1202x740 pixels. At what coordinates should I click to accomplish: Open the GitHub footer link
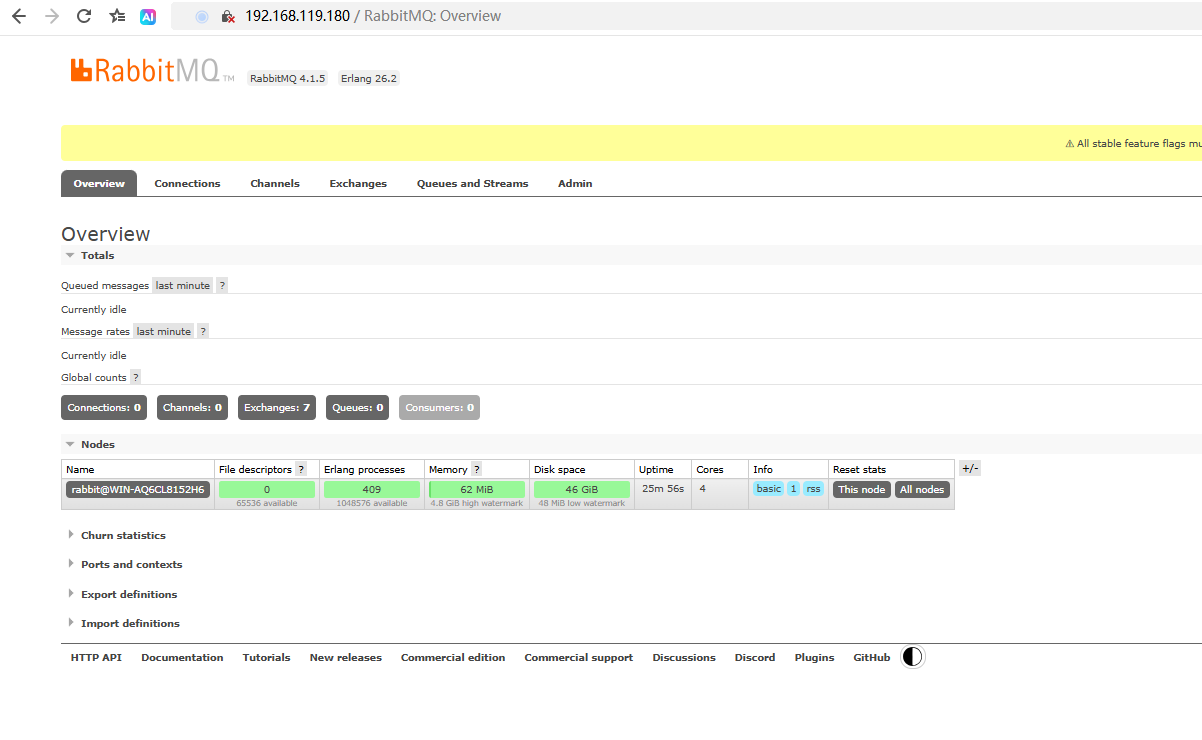click(872, 658)
